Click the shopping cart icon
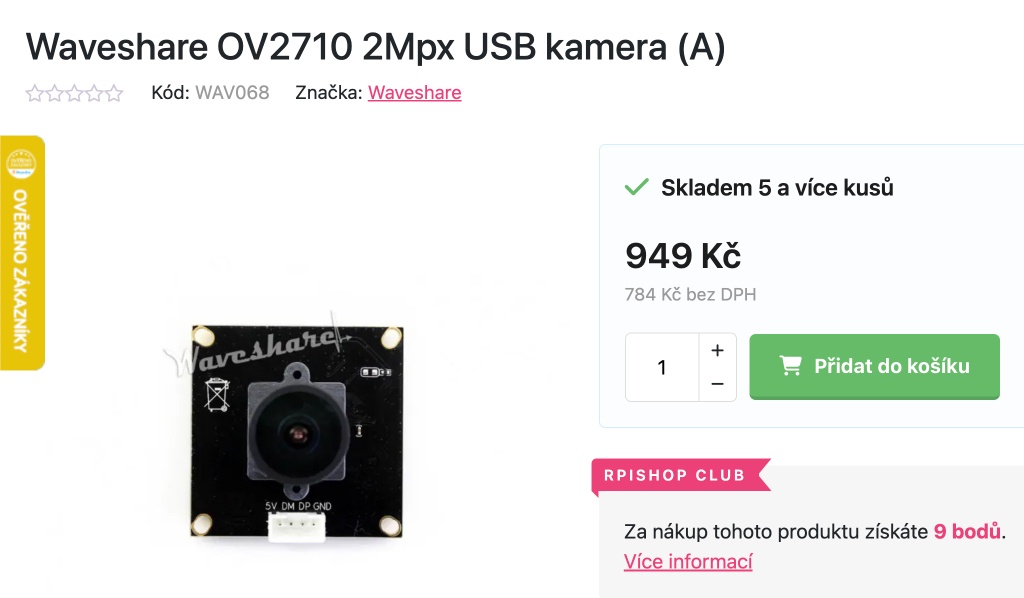1024x598 pixels. pyautogui.click(x=790, y=366)
